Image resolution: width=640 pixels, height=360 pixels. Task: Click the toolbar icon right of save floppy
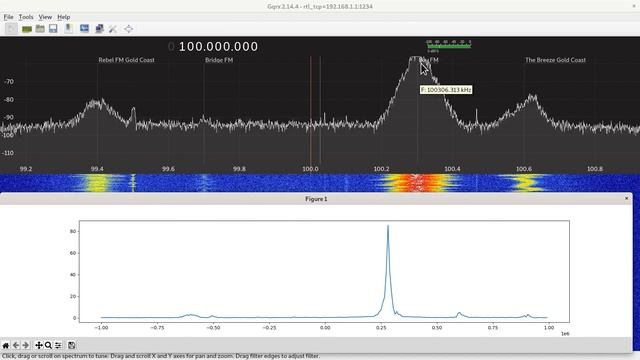tap(69, 29)
